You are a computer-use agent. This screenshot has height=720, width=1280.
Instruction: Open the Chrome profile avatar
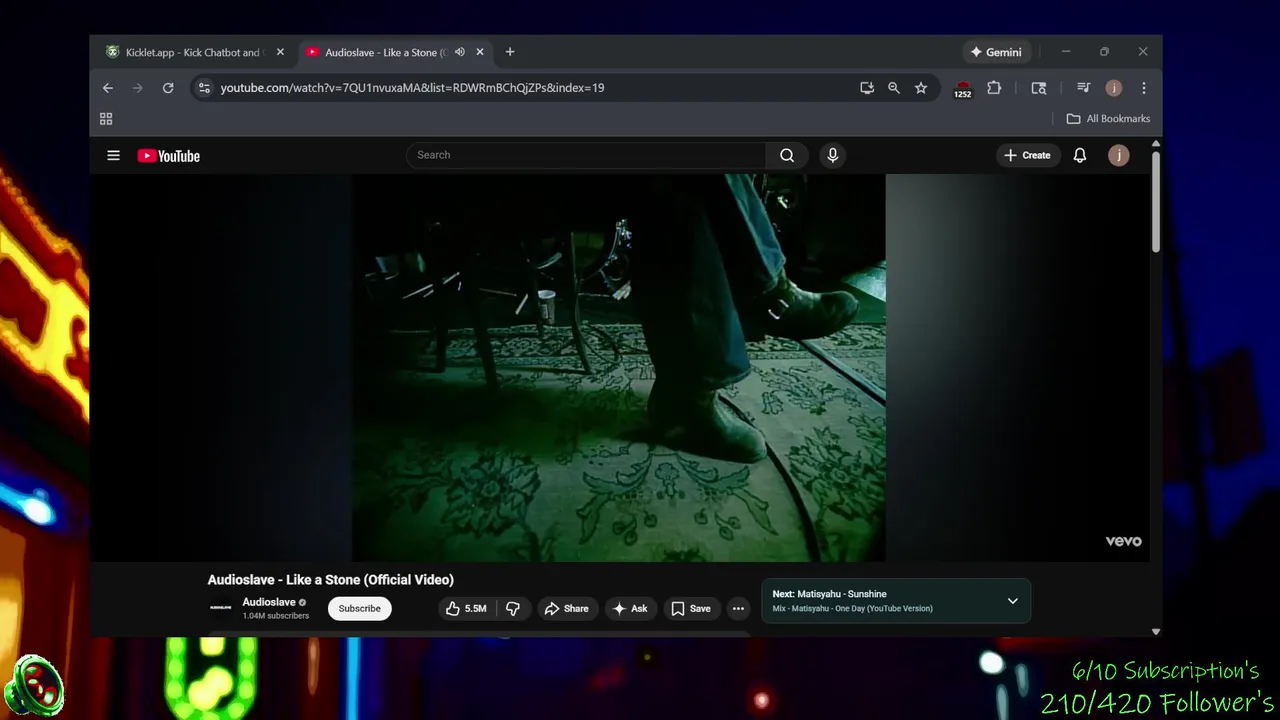[1114, 88]
